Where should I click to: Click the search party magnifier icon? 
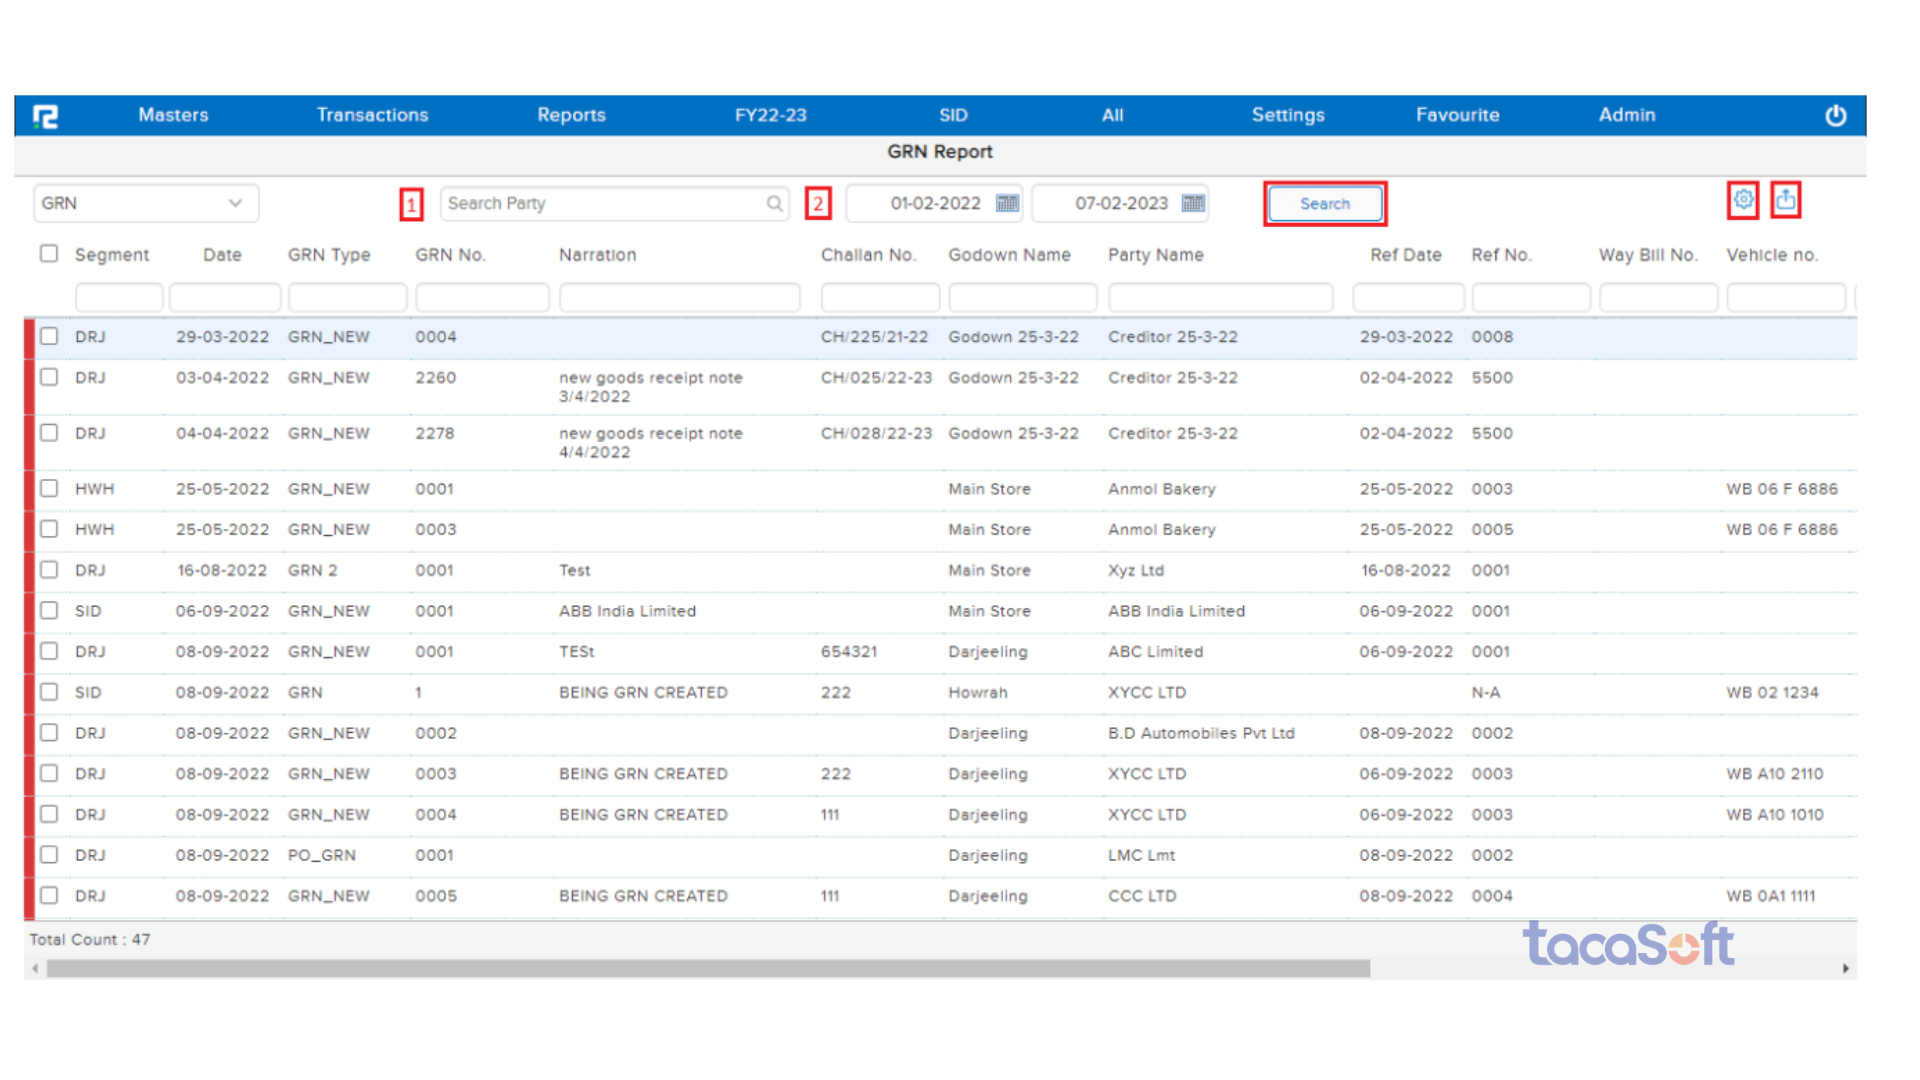[775, 204]
